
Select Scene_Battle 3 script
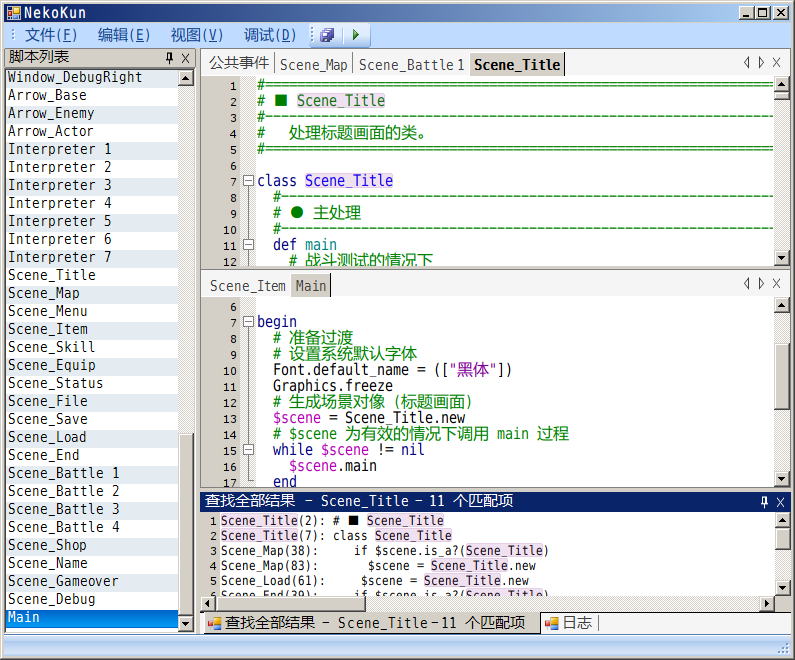[92, 509]
